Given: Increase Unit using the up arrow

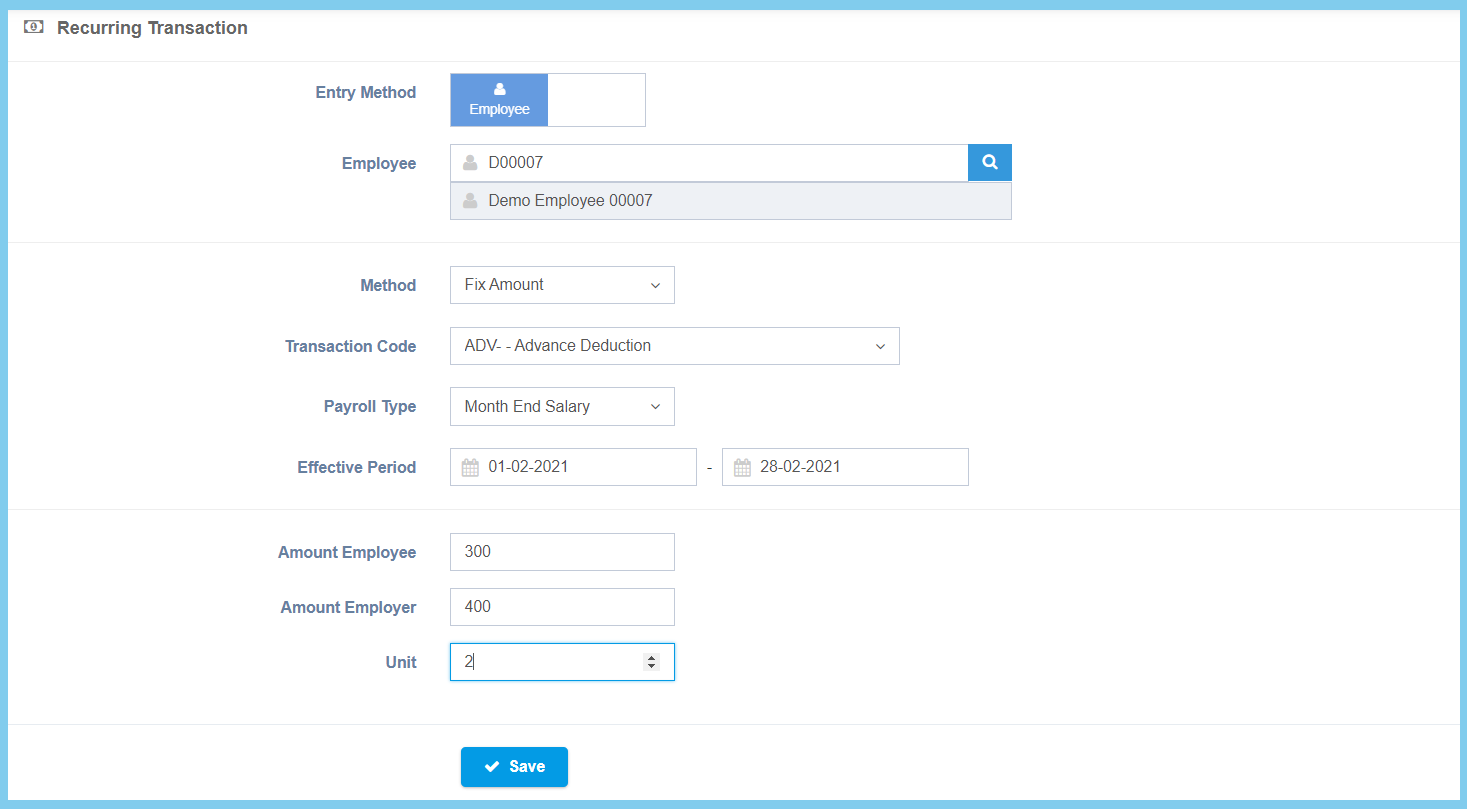Looking at the screenshot, I should coord(652,658).
